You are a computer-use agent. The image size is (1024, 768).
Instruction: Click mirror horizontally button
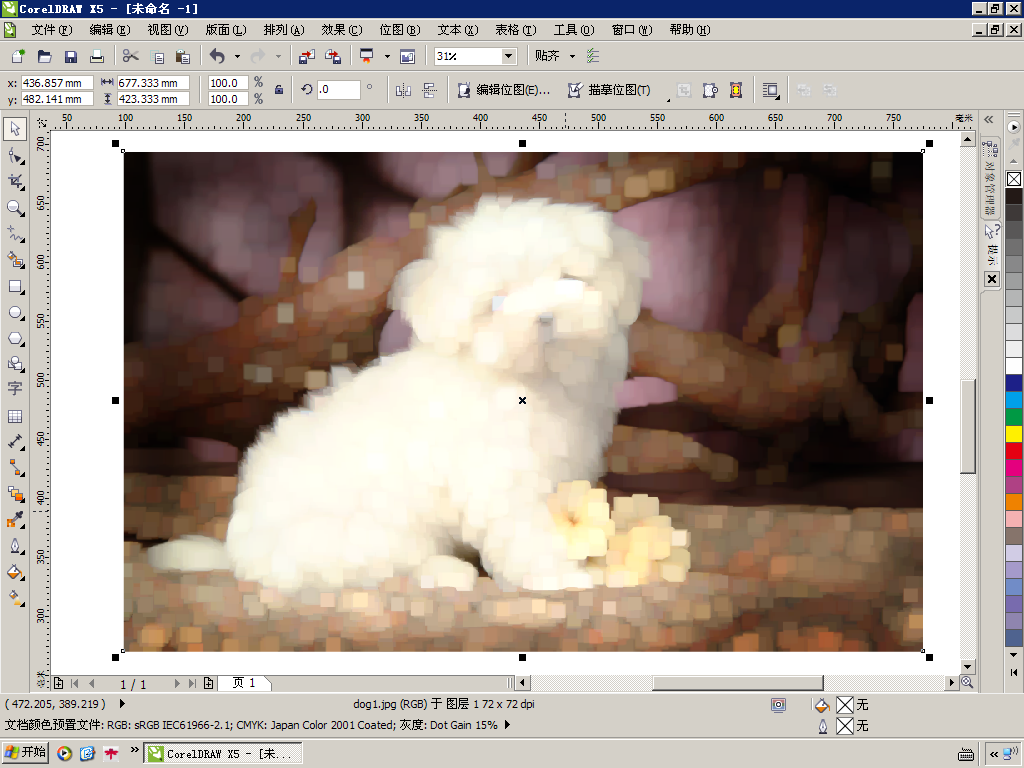[404, 90]
